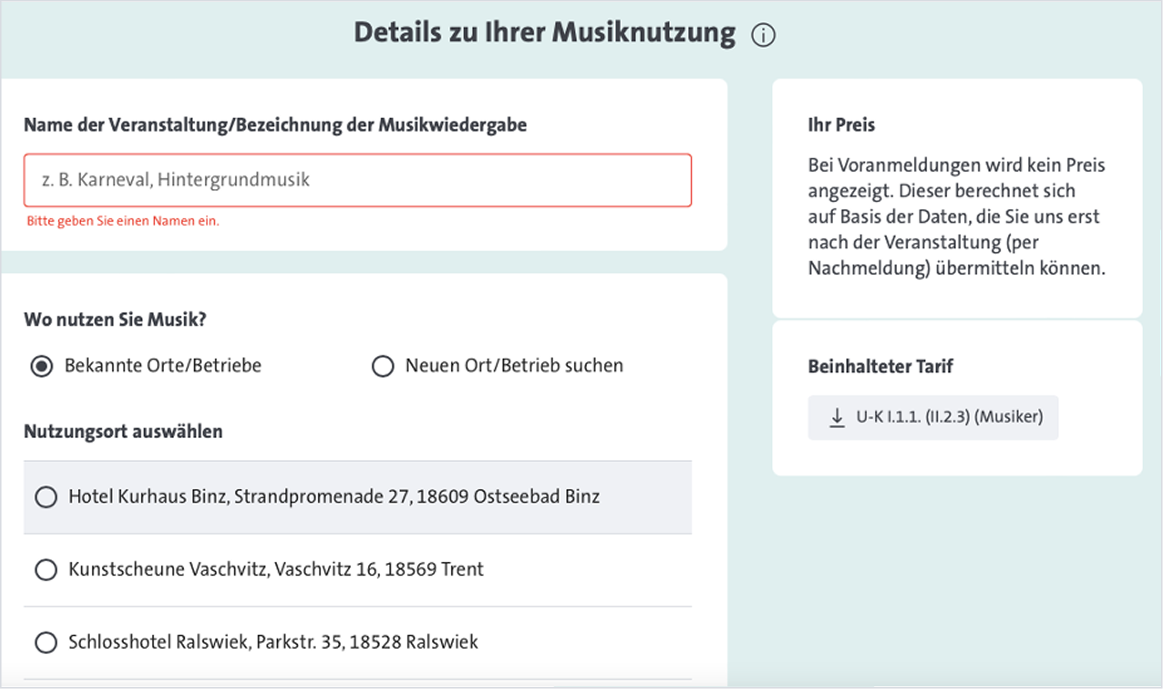Select Hotel Kurhaus Binz as Nutzungsort
Screen dimensions: 1163x689
[45, 497]
